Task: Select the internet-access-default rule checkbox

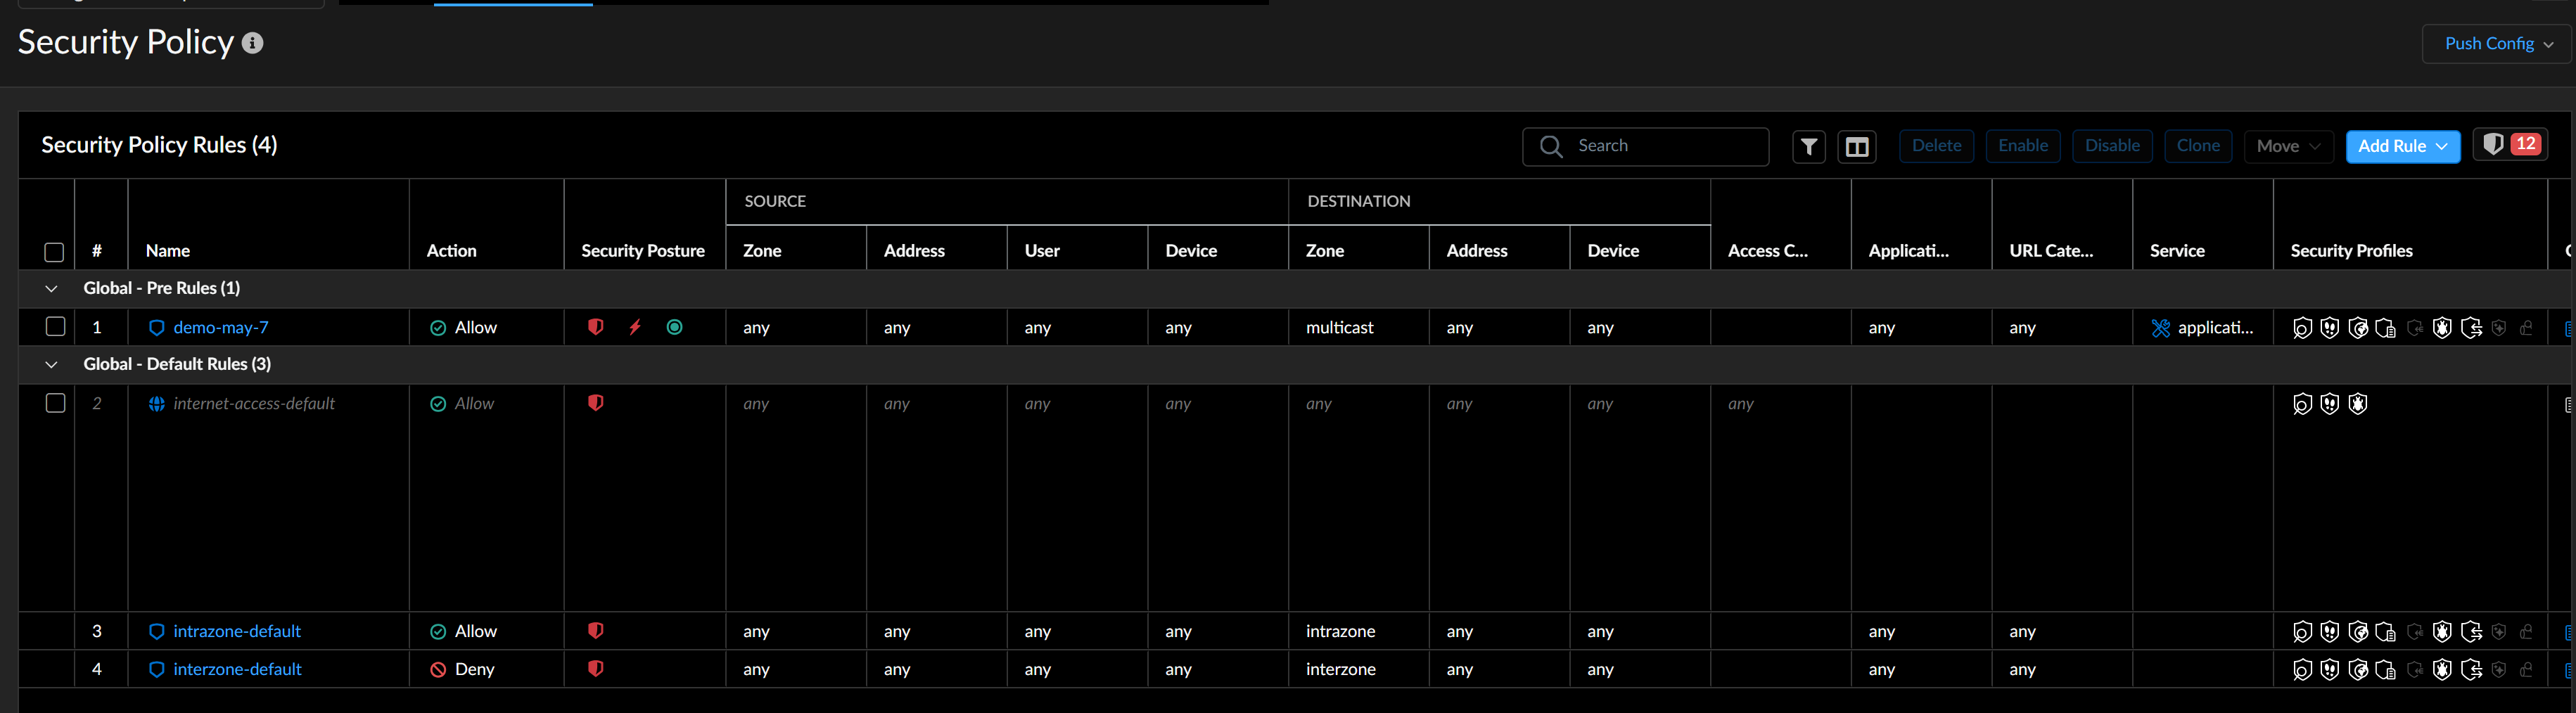Action: tap(56, 403)
